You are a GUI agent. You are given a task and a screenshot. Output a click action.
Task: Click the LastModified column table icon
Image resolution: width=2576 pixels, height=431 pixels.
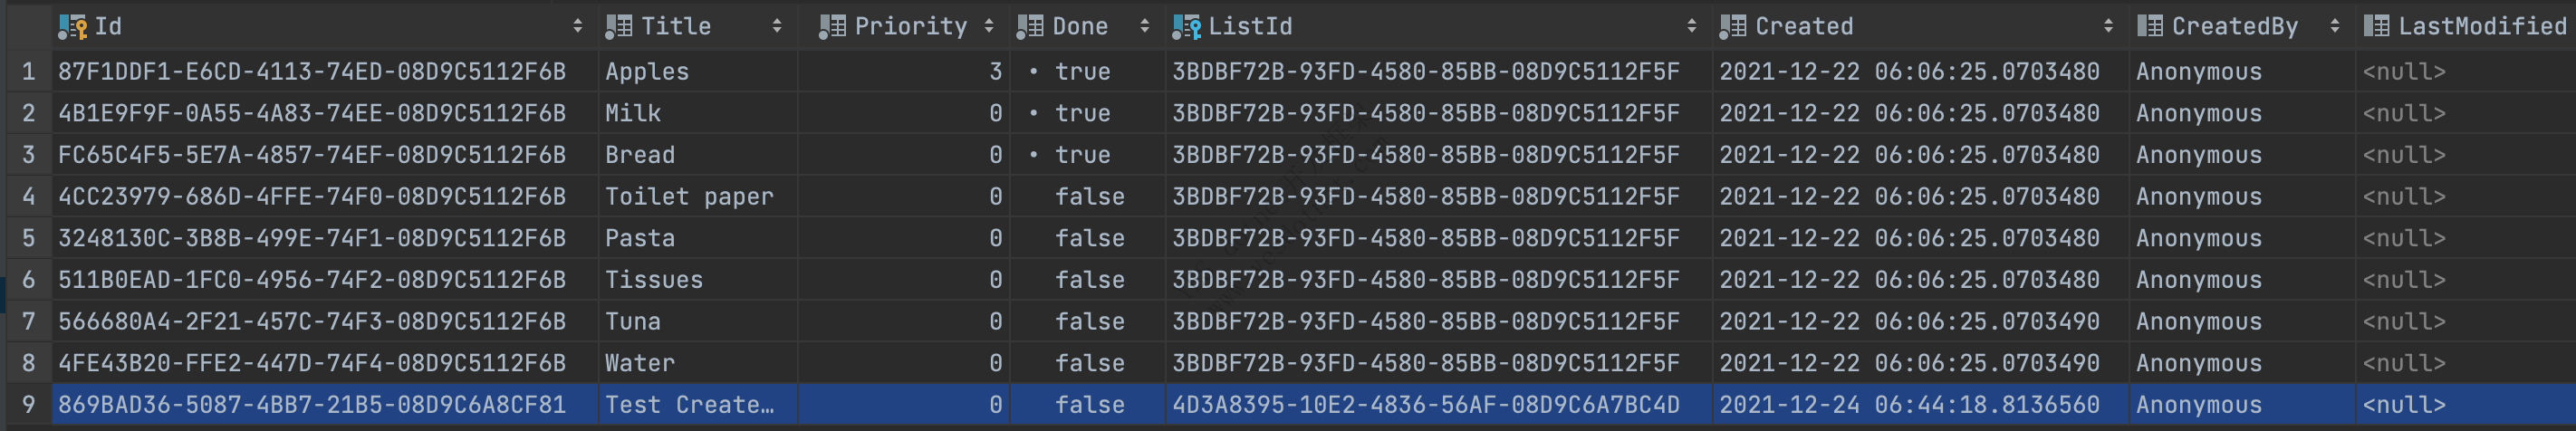(2376, 27)
